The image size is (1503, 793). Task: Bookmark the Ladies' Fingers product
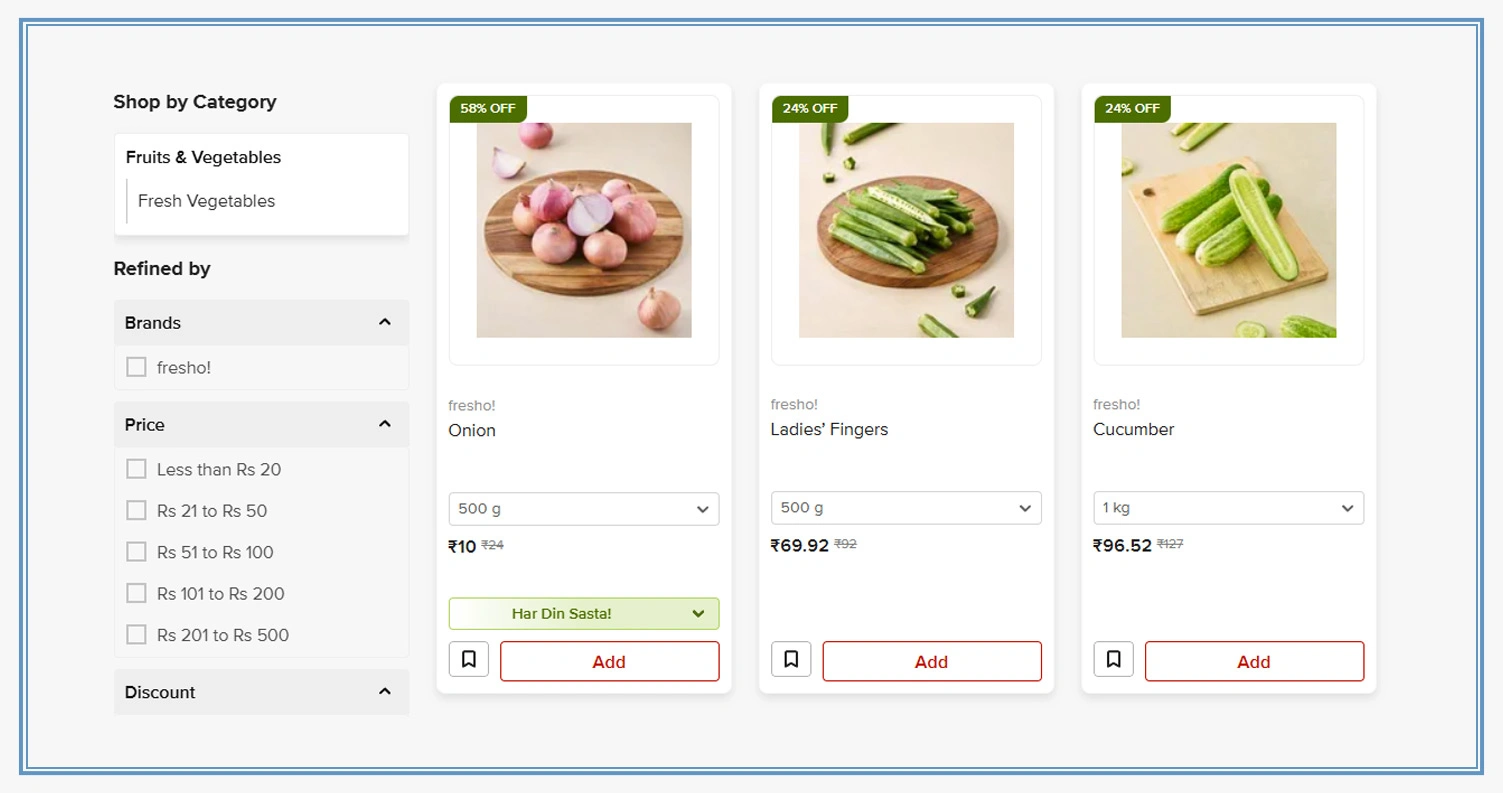[x=790, y=659]
